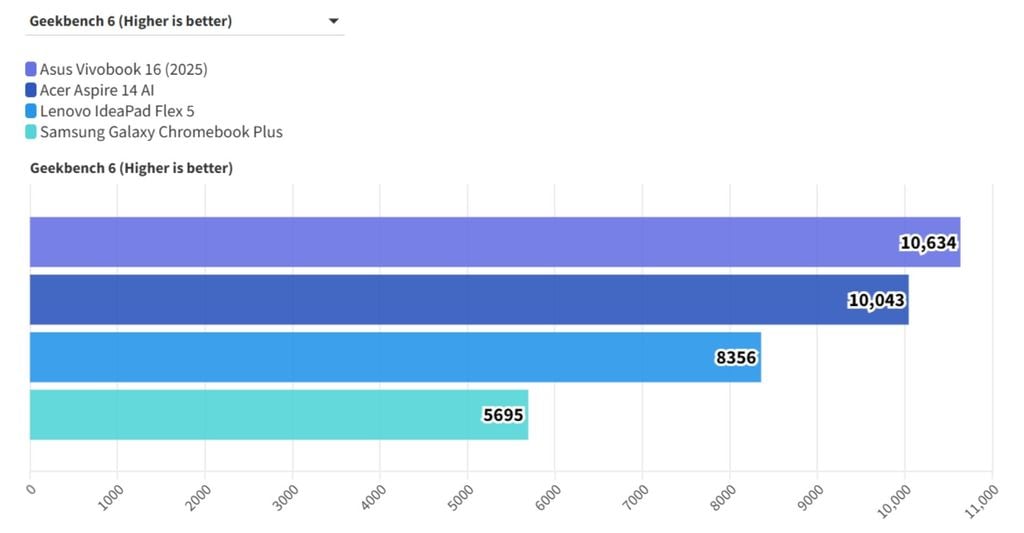
Task: Click the teal Samsung Chromebook bar
Action: click(279, 415)
